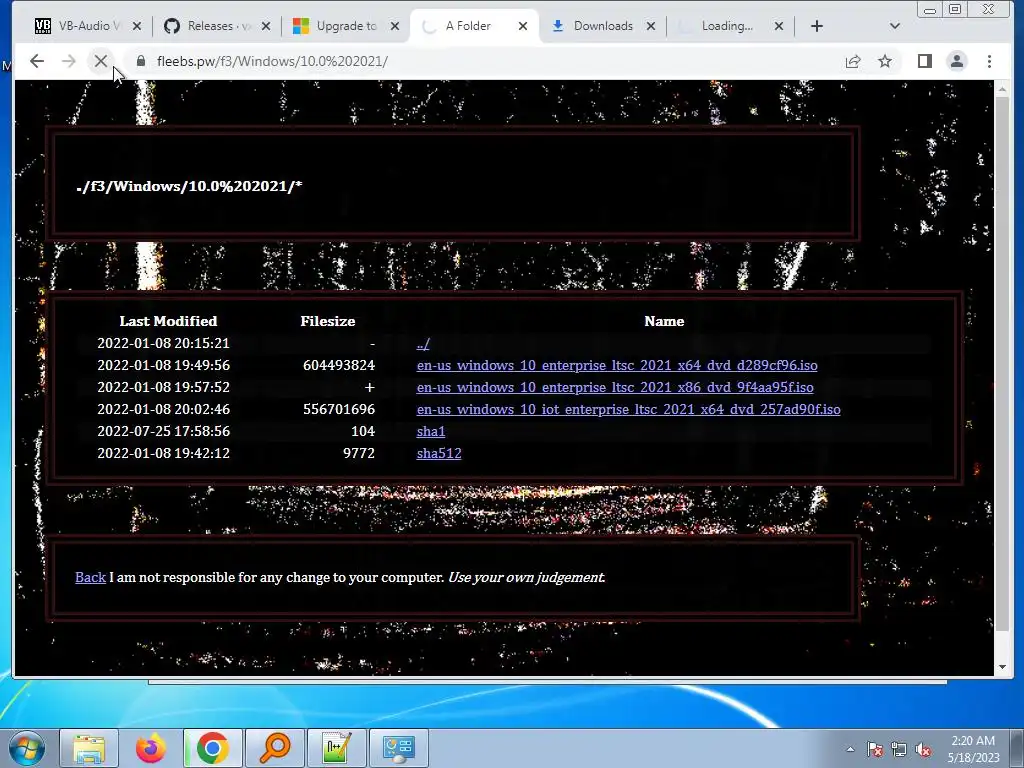Screen dimensions: 1024x768
Task: Stop loading the page
Action: [x=101, y=61]
